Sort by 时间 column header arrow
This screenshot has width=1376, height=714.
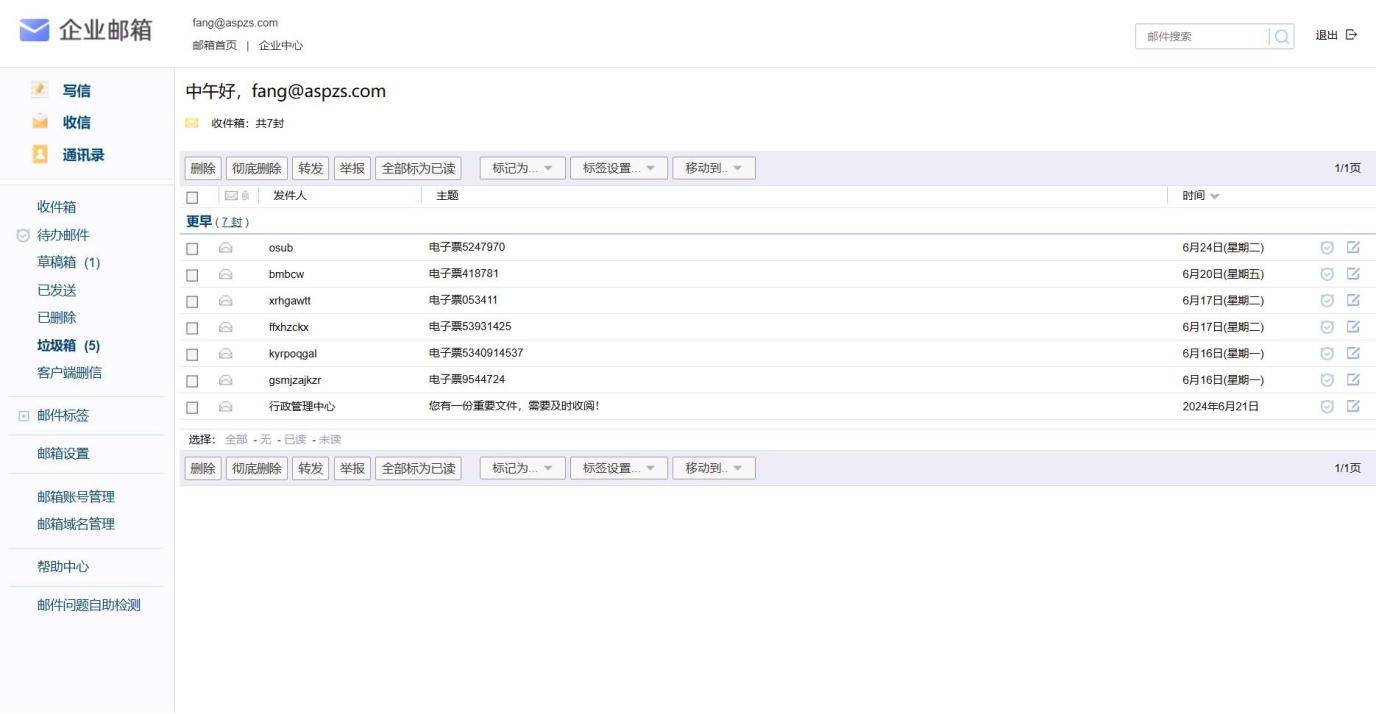pyautogui.click(x=1214, y=196)
